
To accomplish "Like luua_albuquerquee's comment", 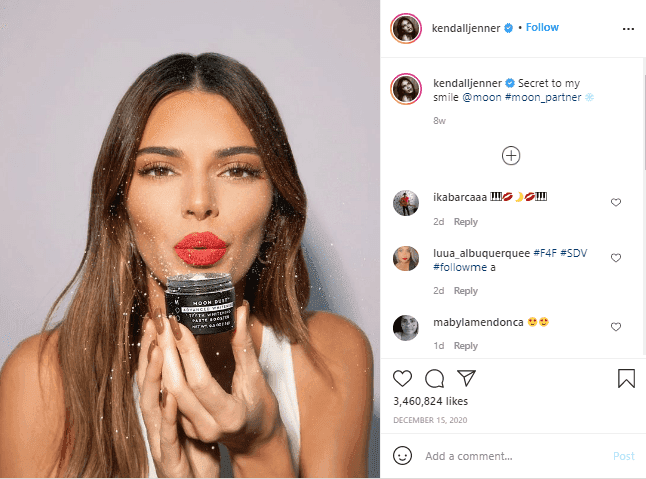I will [x=616, y=258].
